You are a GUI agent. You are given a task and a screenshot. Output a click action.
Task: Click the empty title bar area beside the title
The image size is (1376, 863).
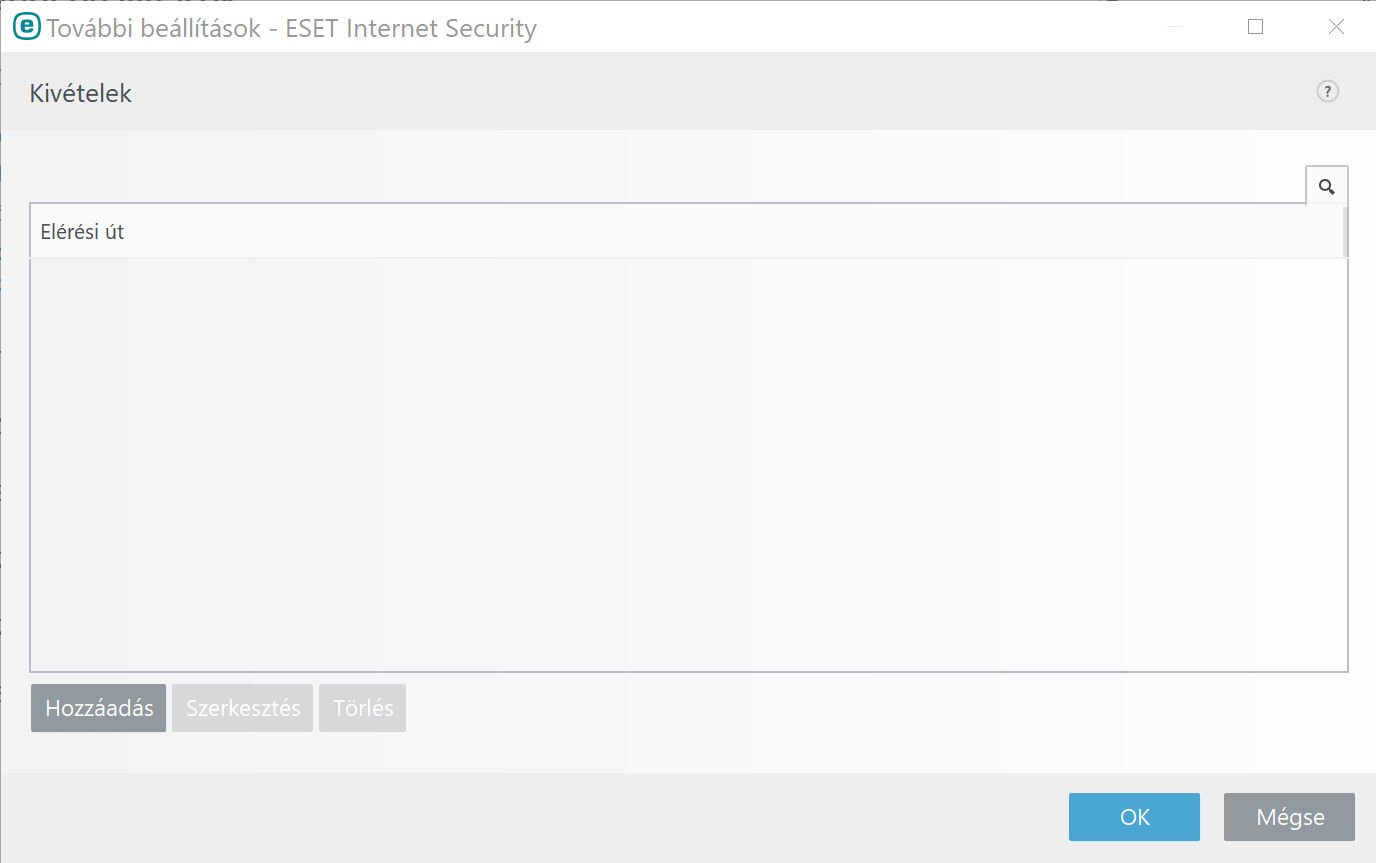pyautogui.click(x=840, y=27)
